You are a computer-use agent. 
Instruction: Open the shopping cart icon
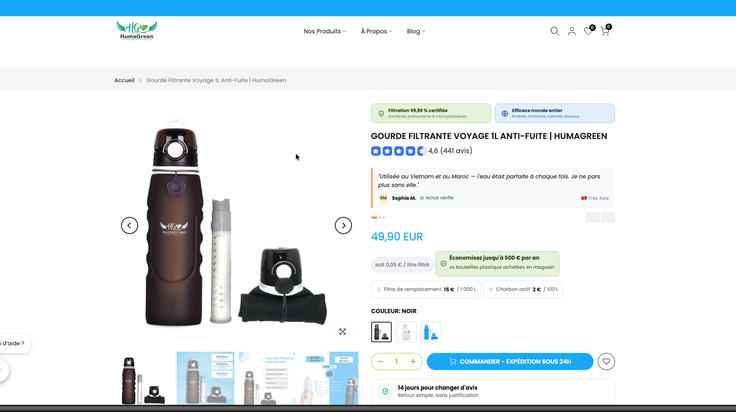[x=605, y=31]
